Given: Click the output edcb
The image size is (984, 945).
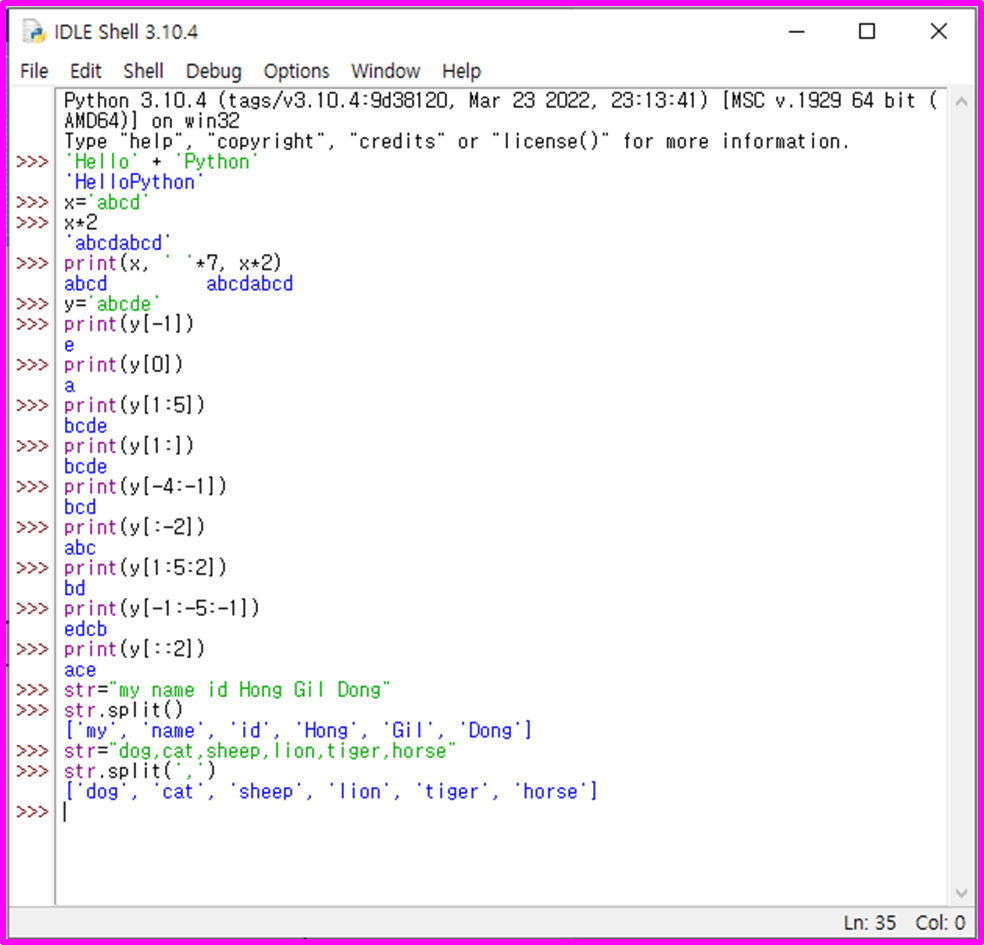Looking at the screenshot, I should pos(85,629).
